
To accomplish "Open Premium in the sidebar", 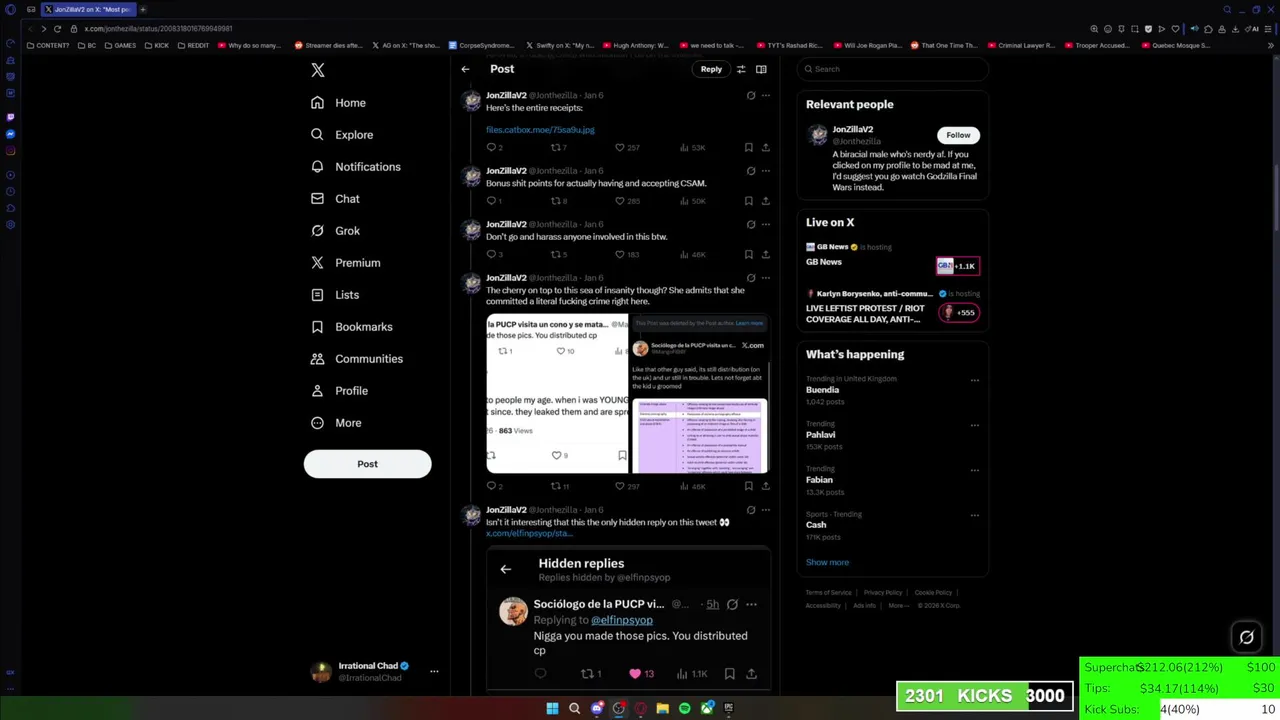I will tap(346, 263).
